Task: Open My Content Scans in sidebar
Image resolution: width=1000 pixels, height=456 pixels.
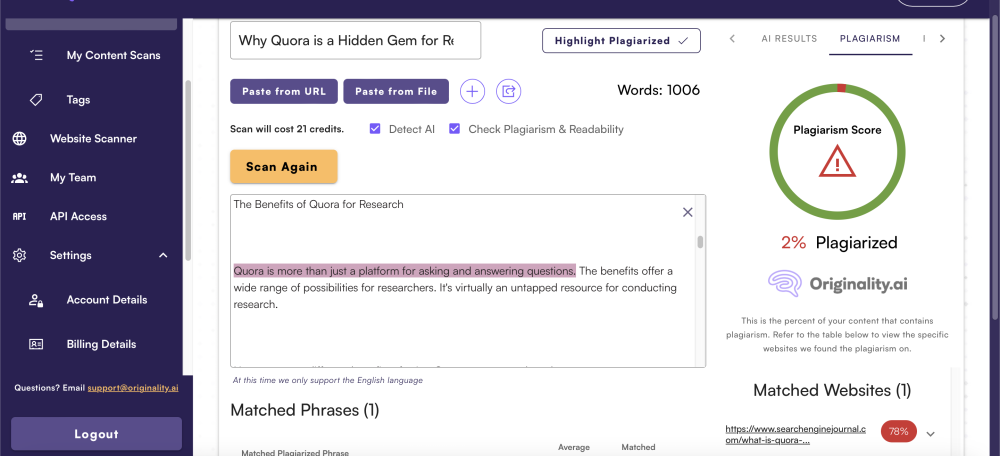Action: [x=114, y=55]
